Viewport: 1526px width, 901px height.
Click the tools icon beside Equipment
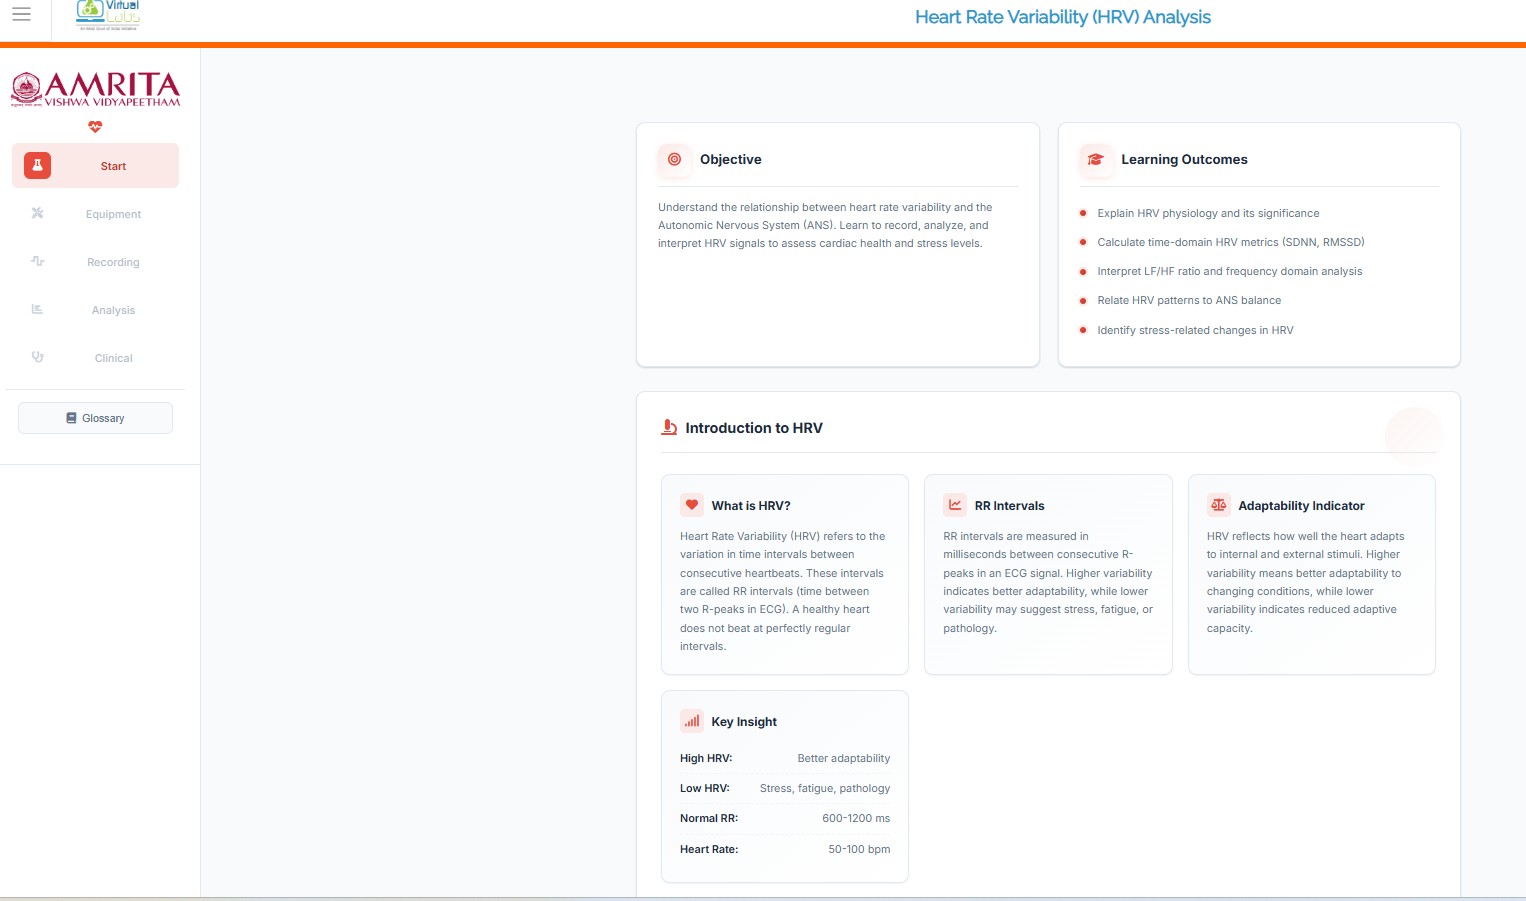click(x=37, y=213)
